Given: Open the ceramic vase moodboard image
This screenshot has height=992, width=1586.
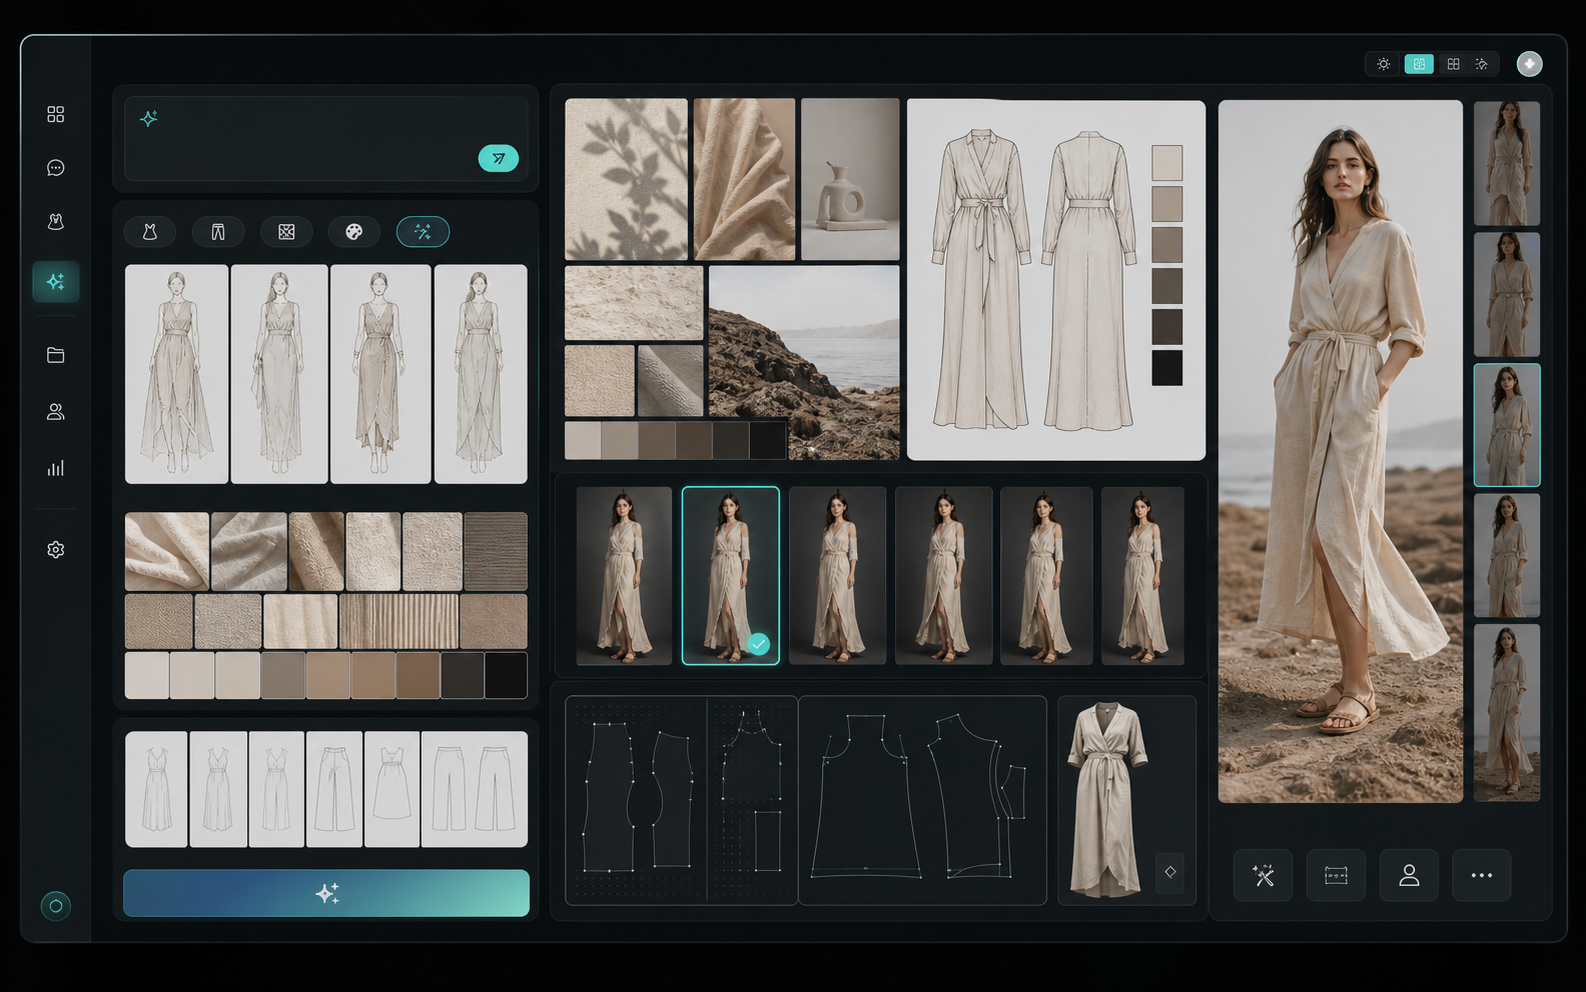Looking at the screenshot, I should coord(850,179).
